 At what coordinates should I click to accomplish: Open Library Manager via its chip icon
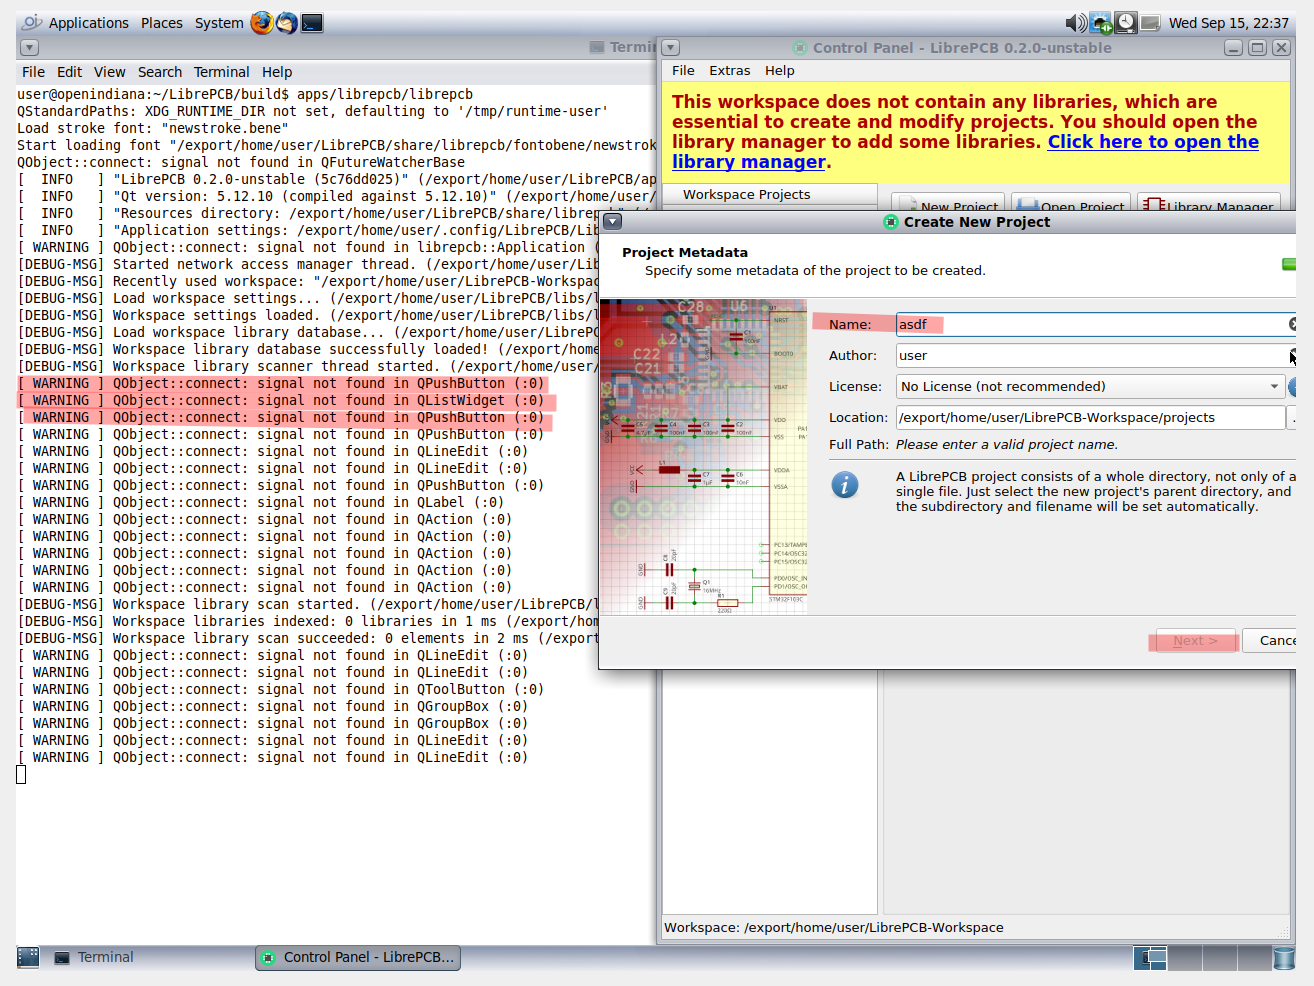coord(1153,204)
